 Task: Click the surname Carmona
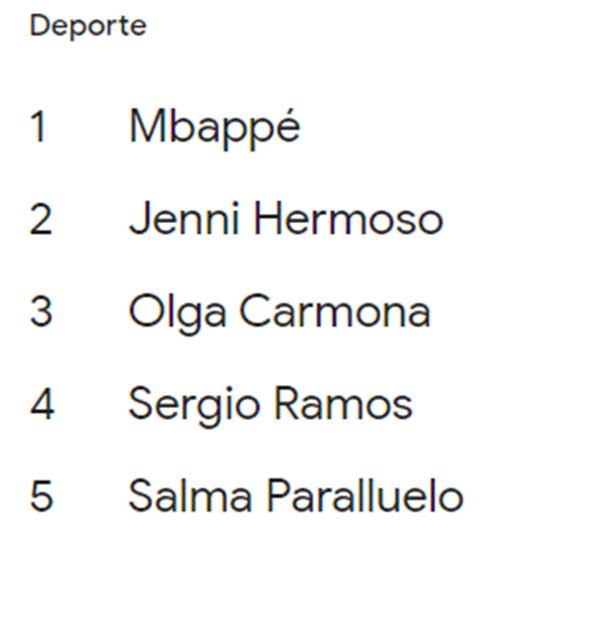(x=335, y=312)
